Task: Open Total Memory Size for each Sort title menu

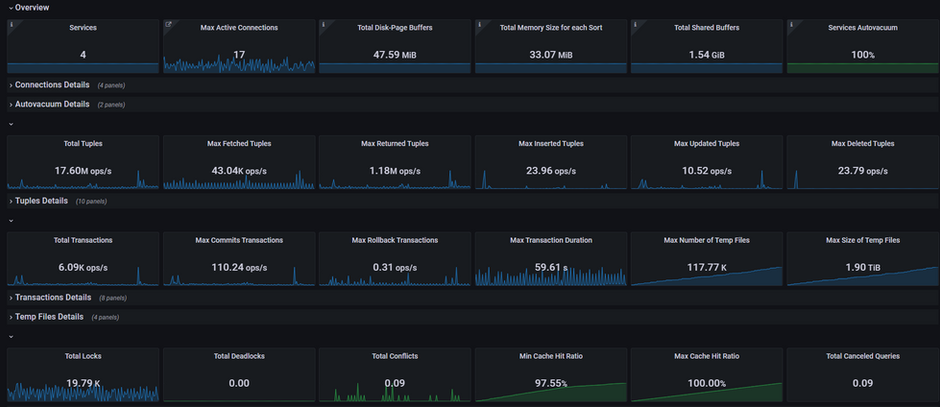Action: click(x=550, y=28)
